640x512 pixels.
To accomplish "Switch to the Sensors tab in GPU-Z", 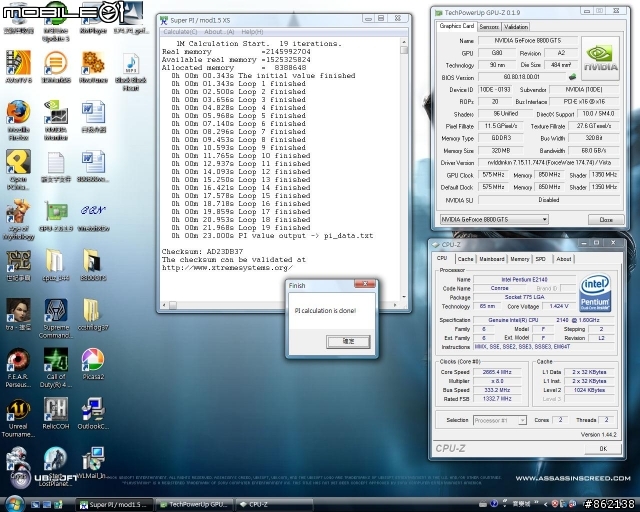I will (489, 27).
